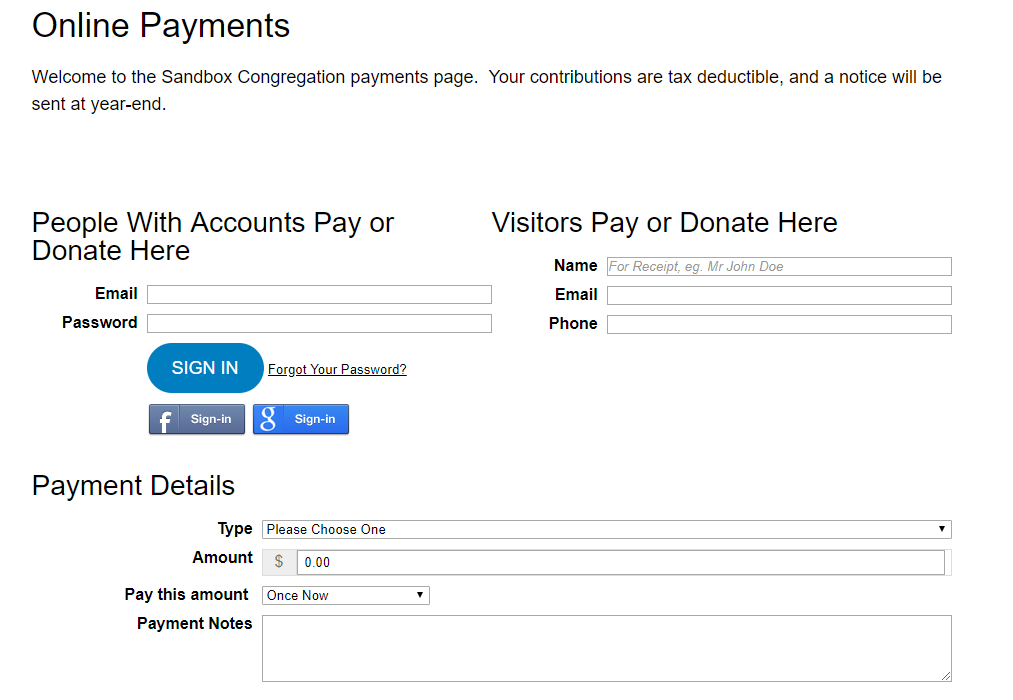Viewport: 1013px width, 700px height.
Task: Sign in with the Facebook button
Action: [197, 419]
